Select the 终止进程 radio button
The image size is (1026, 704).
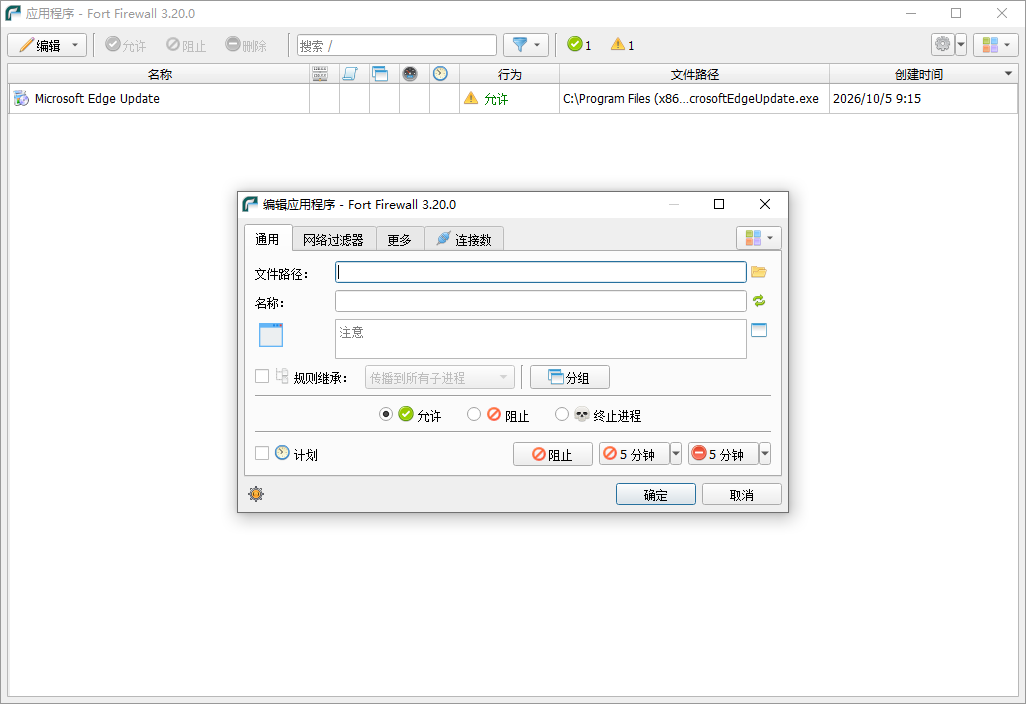pos(561,414)
